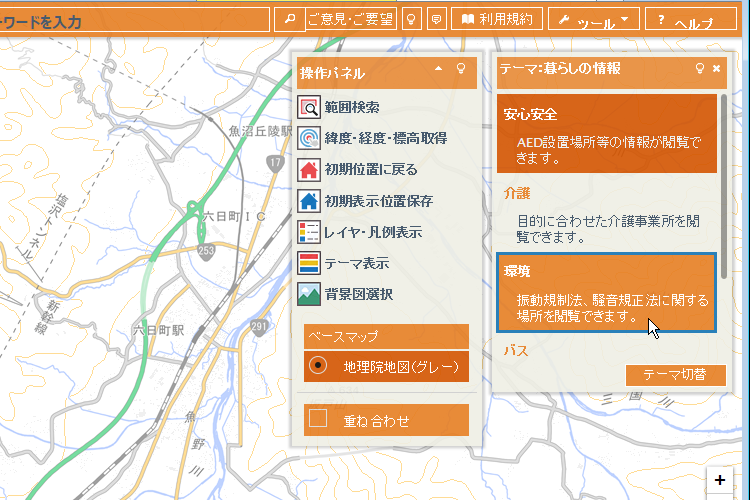Open ご意見・ご要望 feedback link

tap(351, 19)
